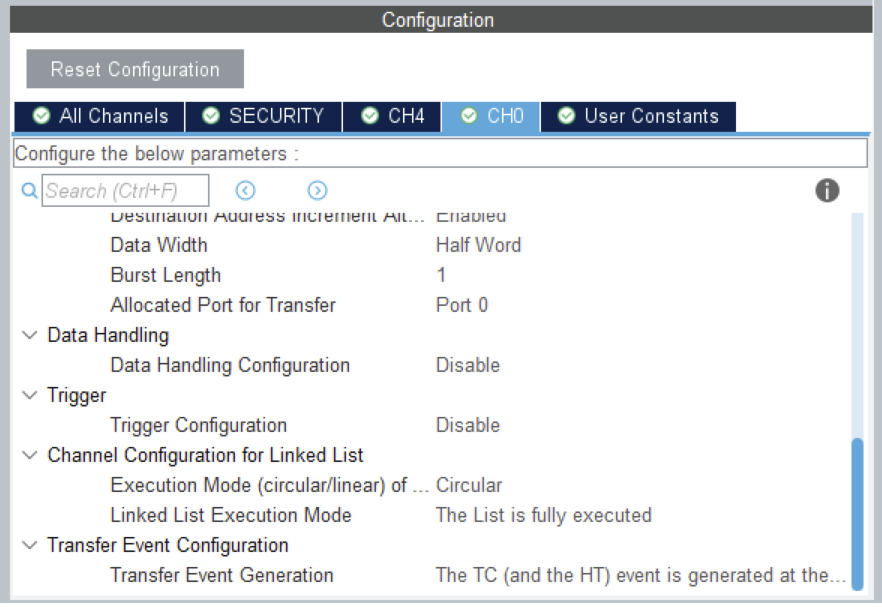Click the Search (Ctrl+F) input field
The image size is (882, 607).
[x=126, y=191]
